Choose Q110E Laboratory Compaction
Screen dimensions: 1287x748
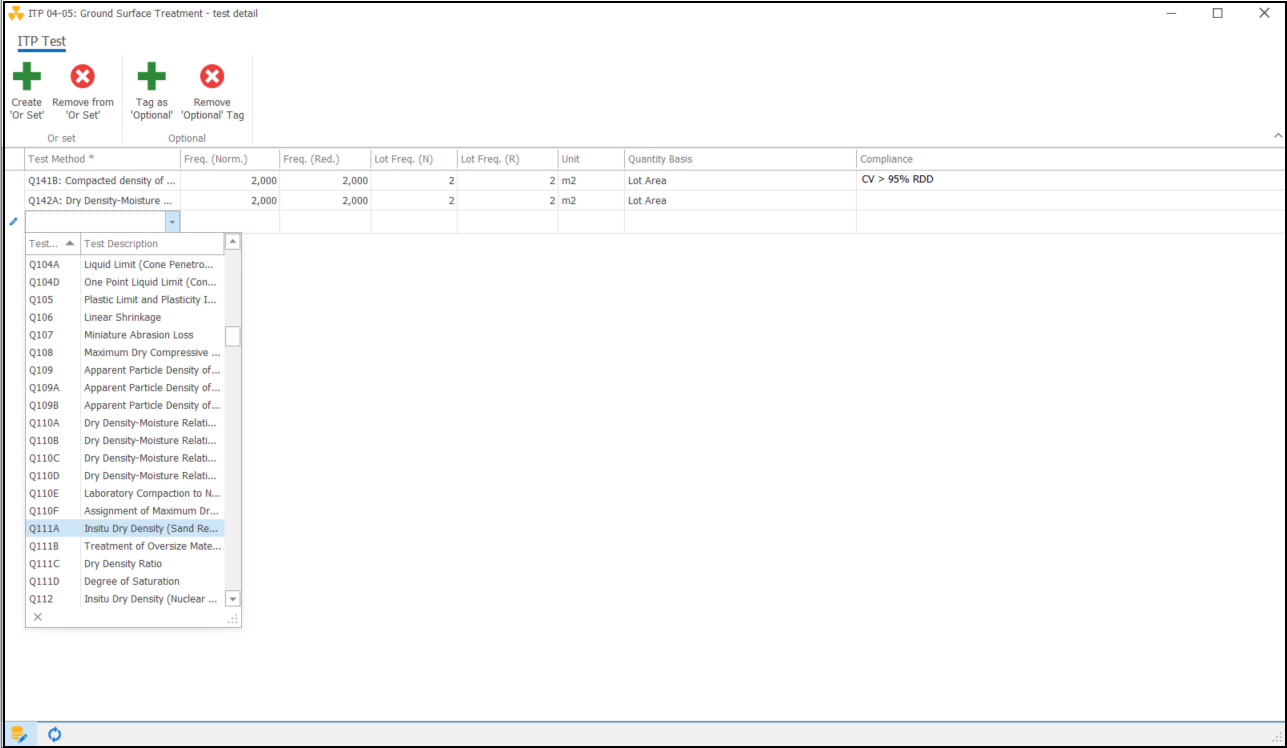coord(125,493)
